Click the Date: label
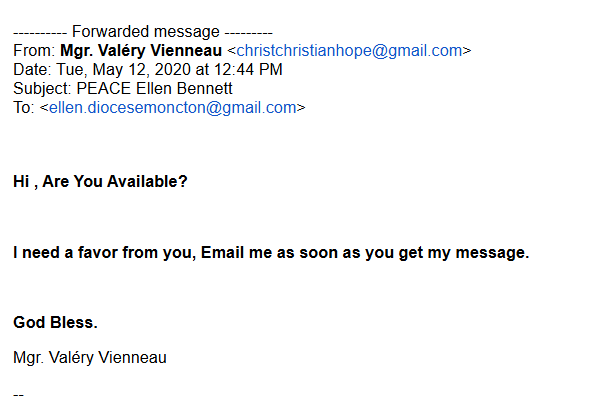Viewport: 598px width, 409px height. (x=32, y=70)
